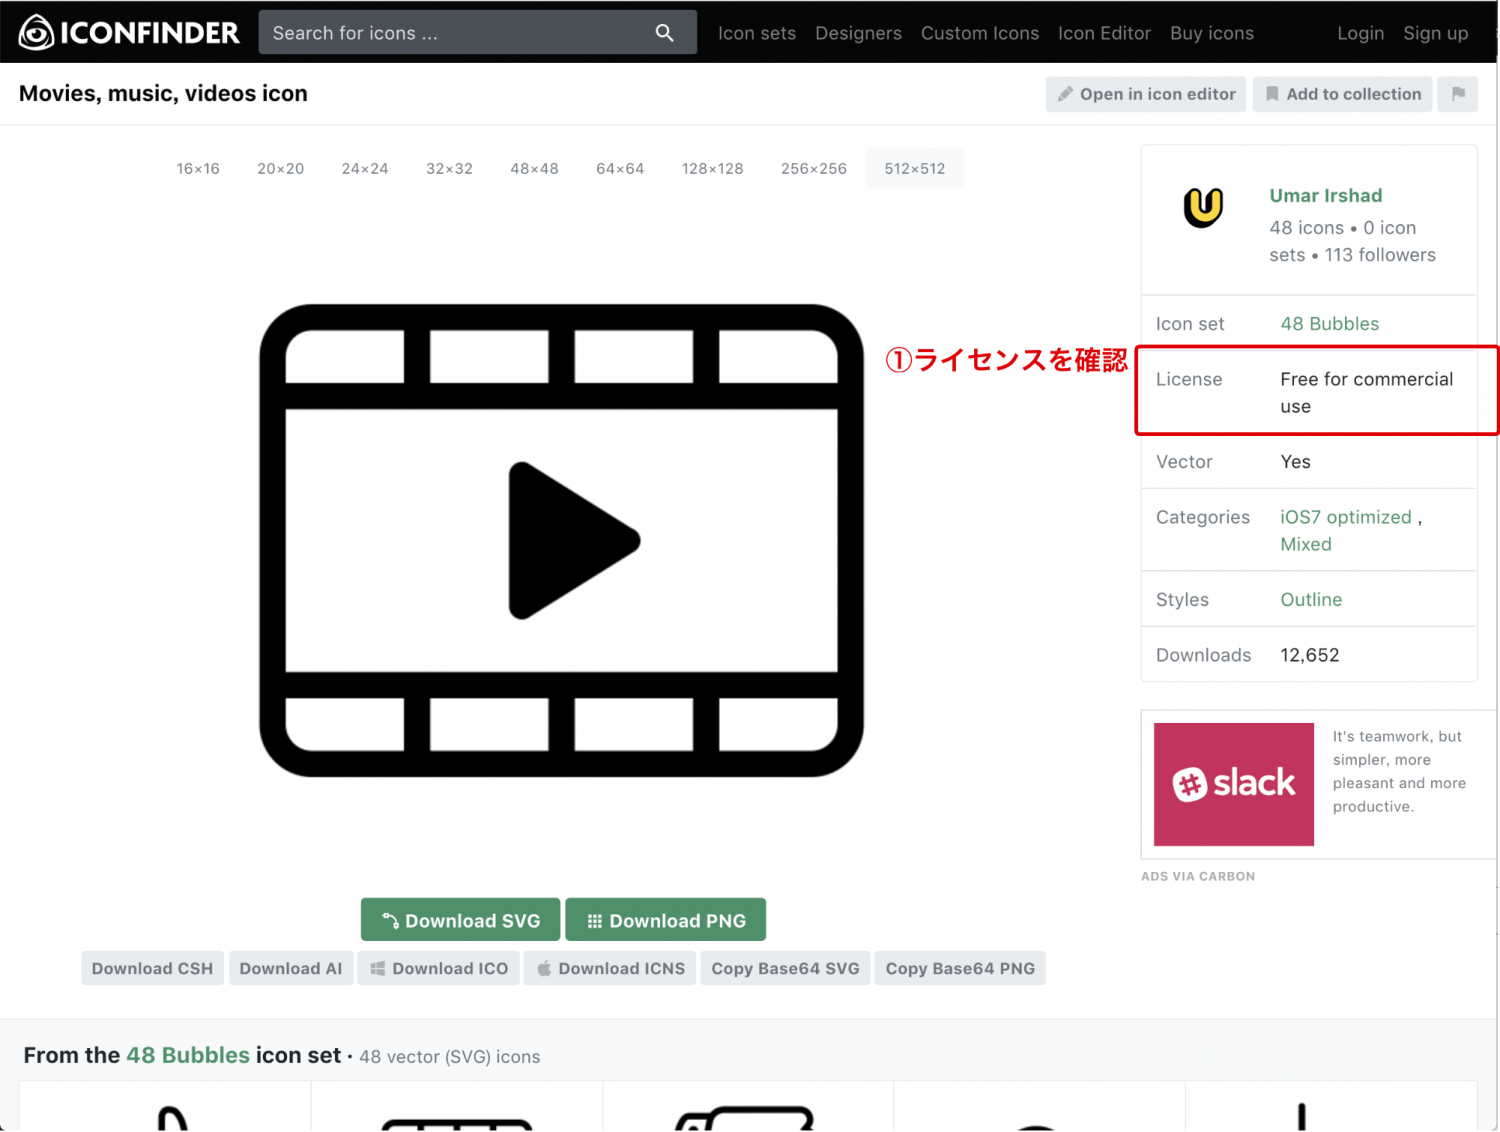Open the Designers menu item
The height and width of the screenshot is (1132, 1500).
click(x=858, y=33)
